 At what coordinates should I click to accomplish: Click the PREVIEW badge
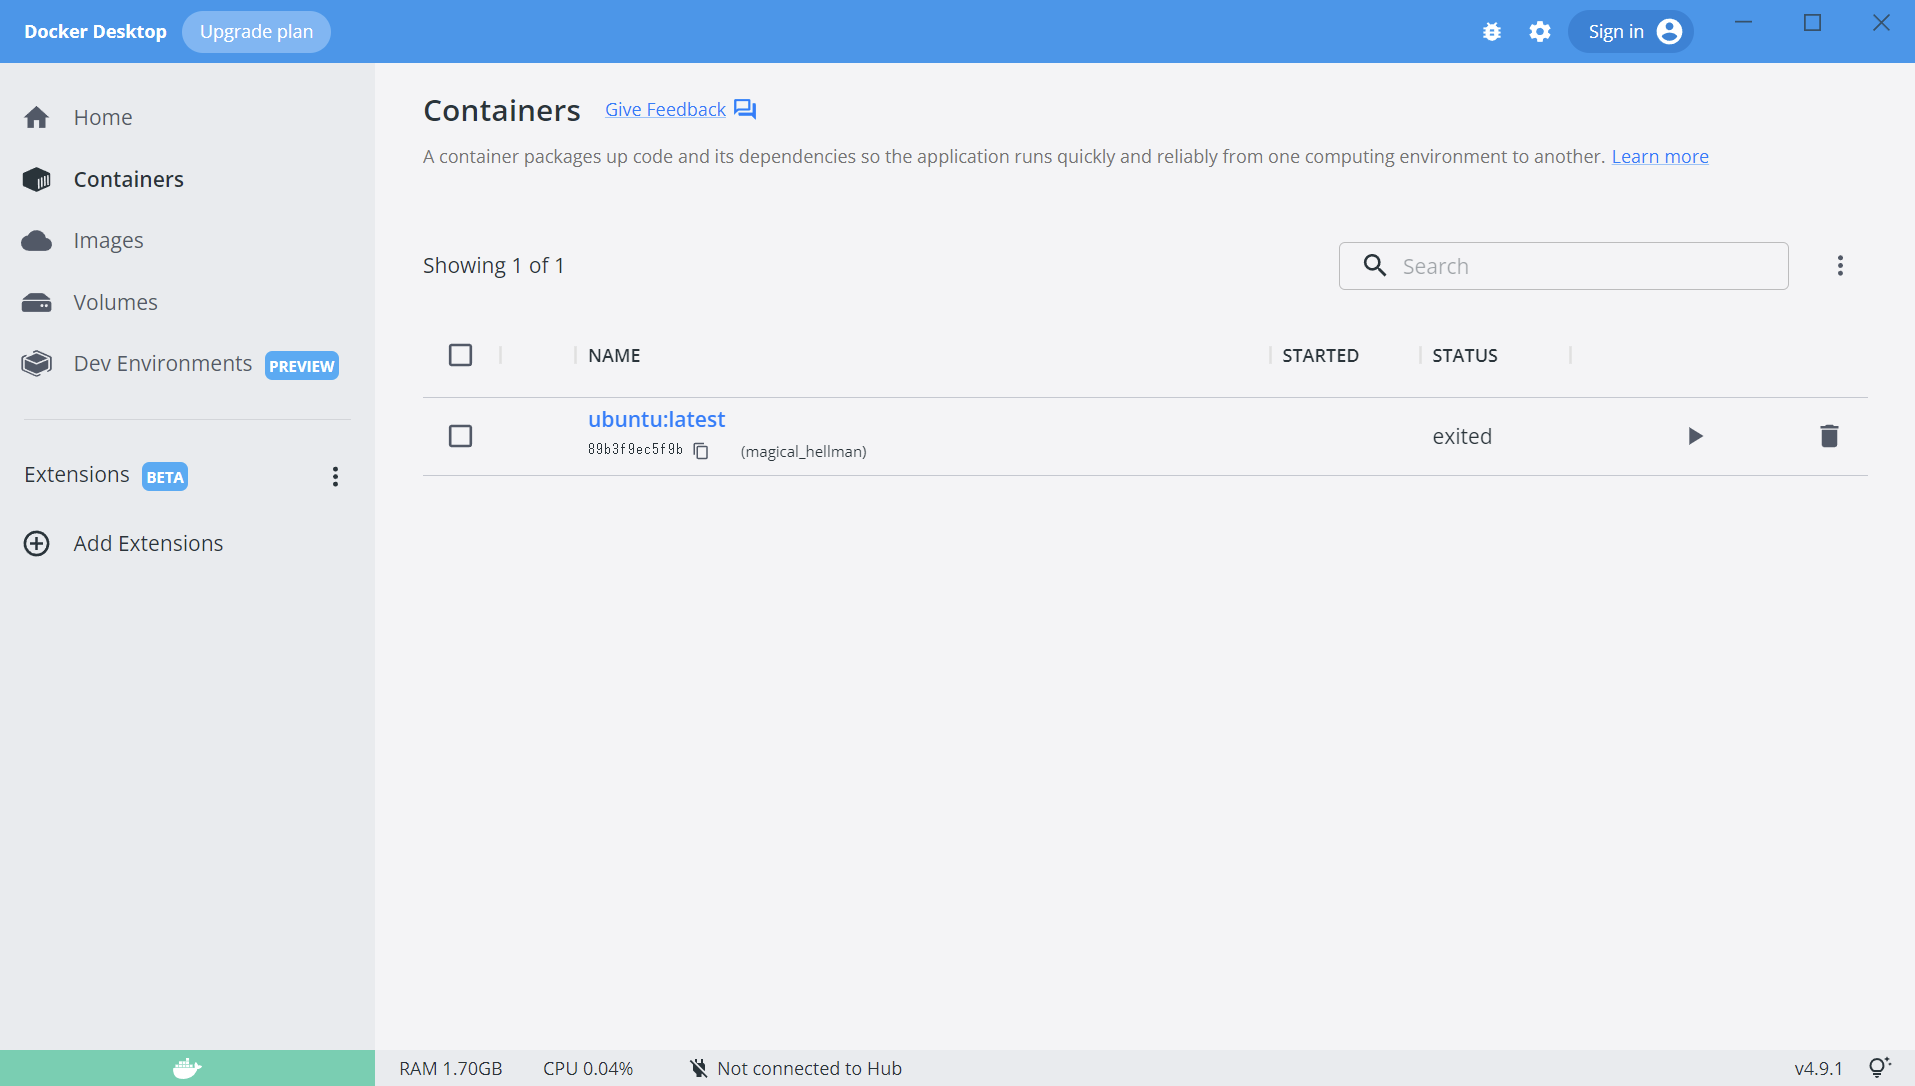(302, 366)
